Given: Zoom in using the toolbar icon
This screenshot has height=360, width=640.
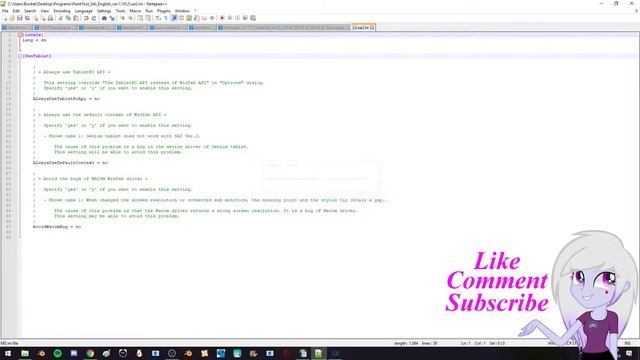Looking at the screenshot, I should coord(122,18).
